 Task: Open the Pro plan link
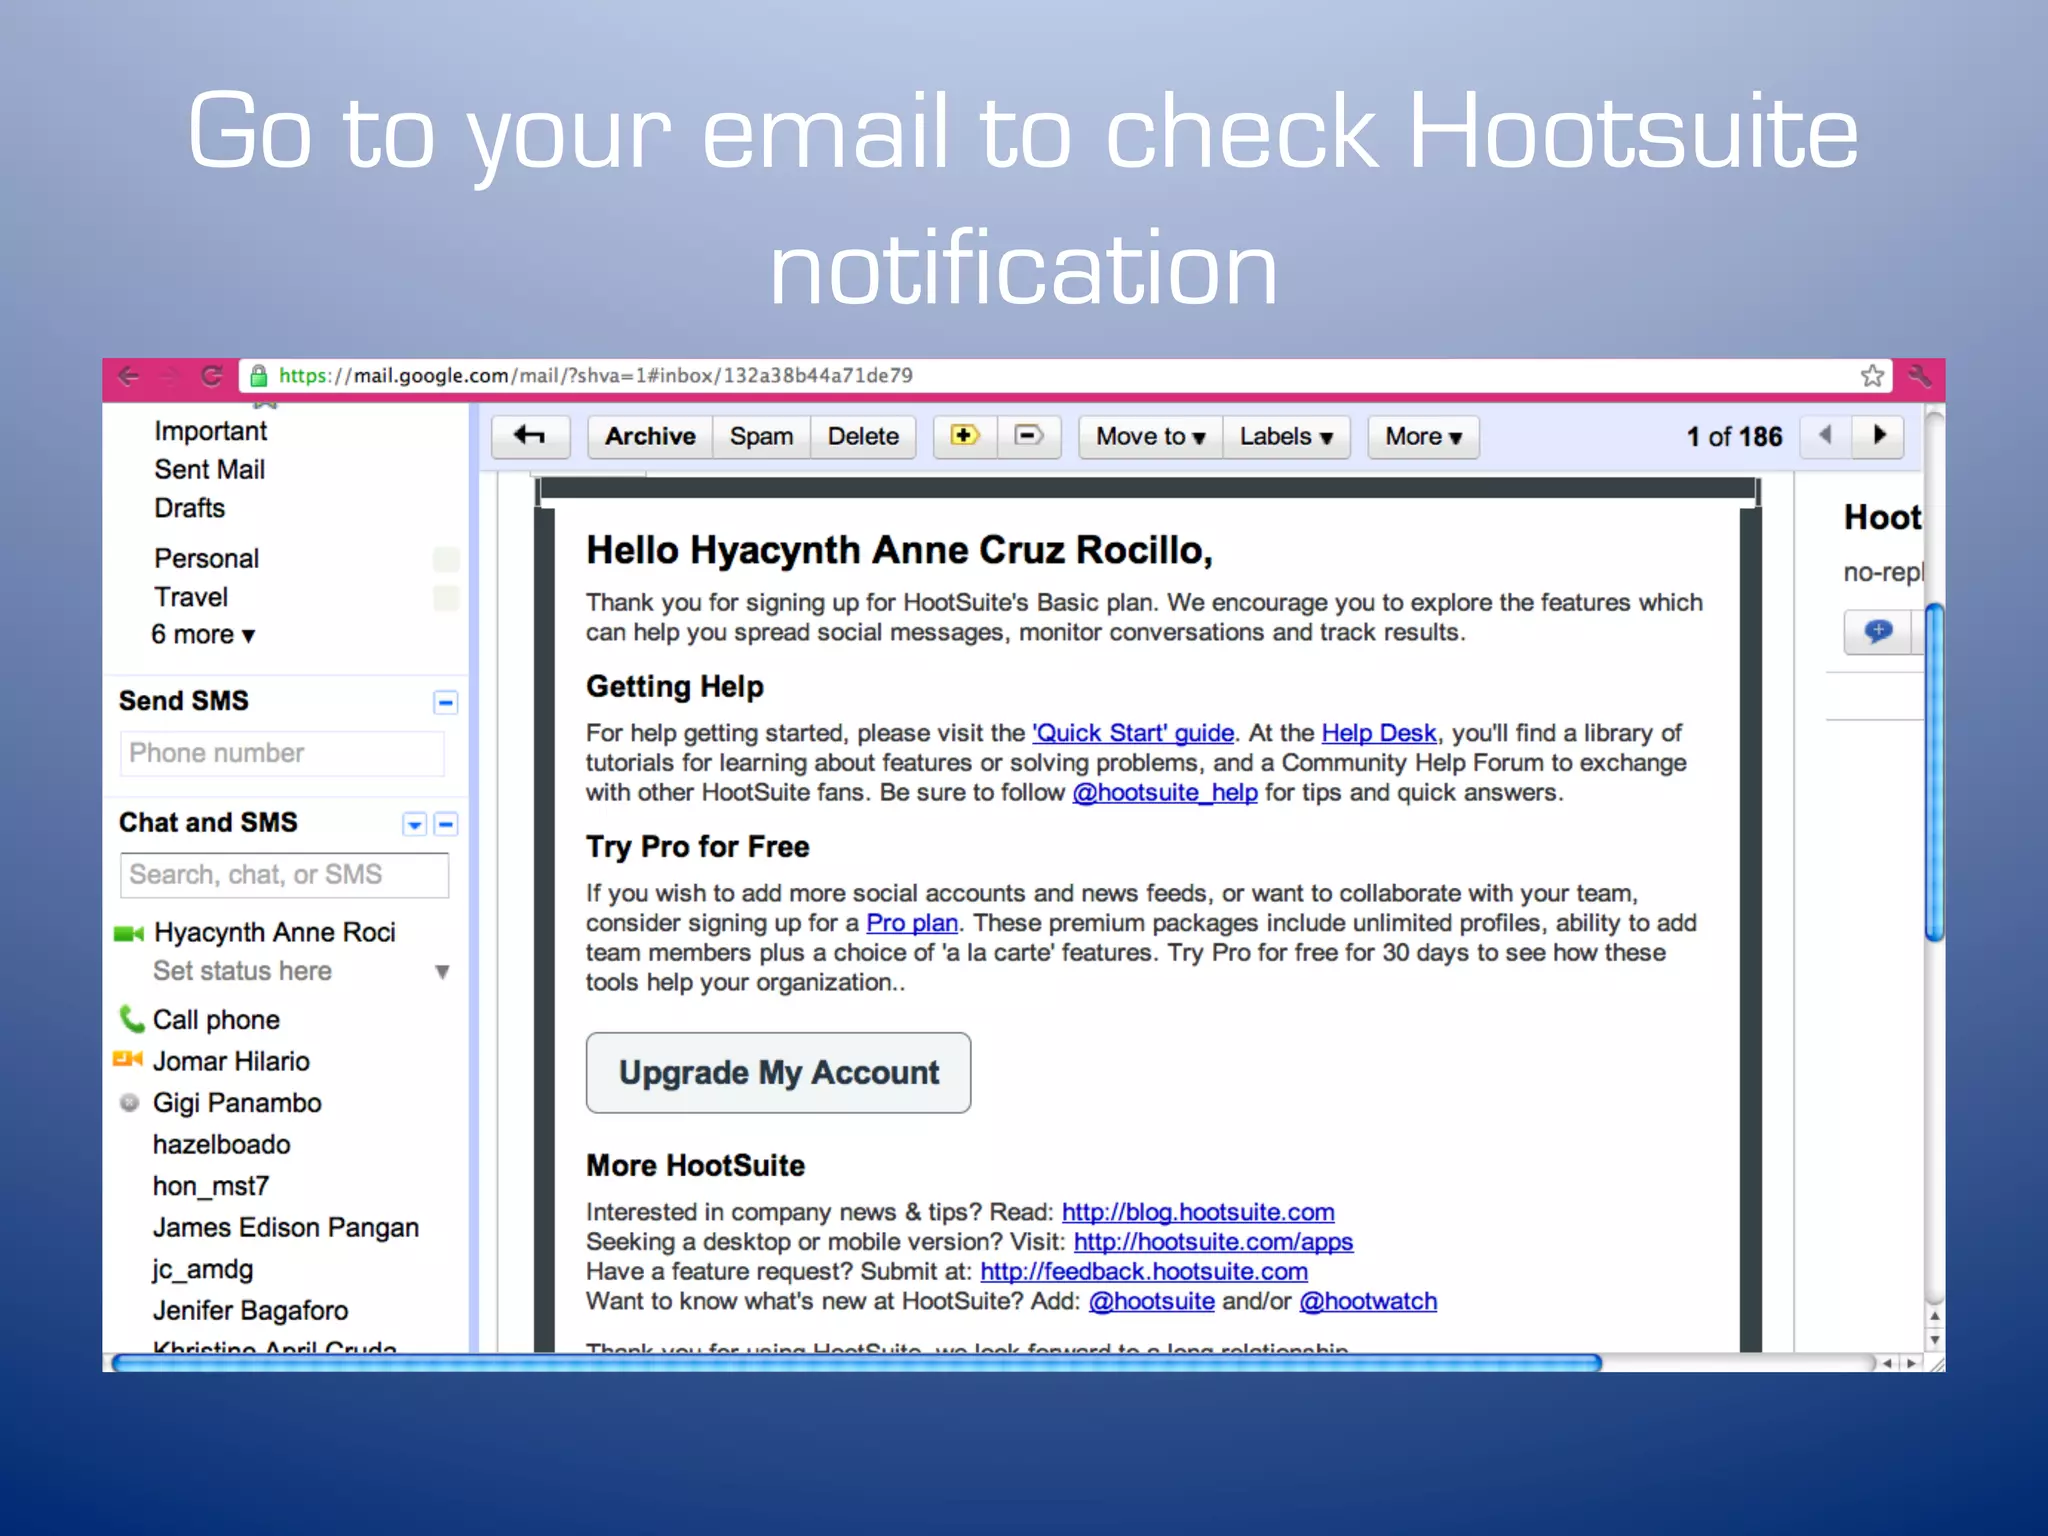[x=912, y=923]
